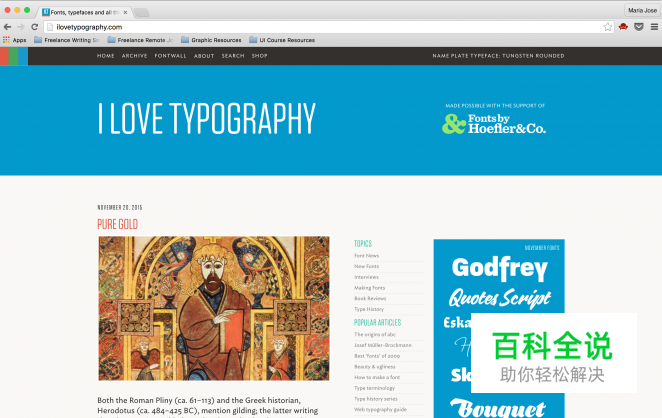The height and width of the screenshot is (418, 662).
Task: Go to Fontwall in the site navigation
Action: pyautogui.click(x=171, y=56)
